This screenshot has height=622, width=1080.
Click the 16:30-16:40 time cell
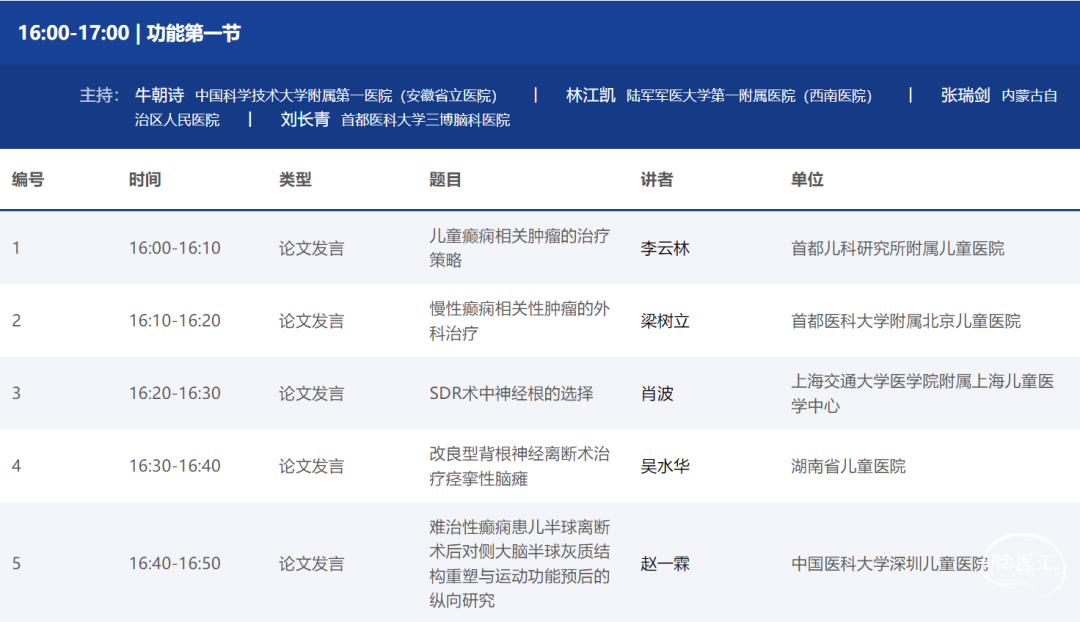pyautogui.click(x=175, y=466)
